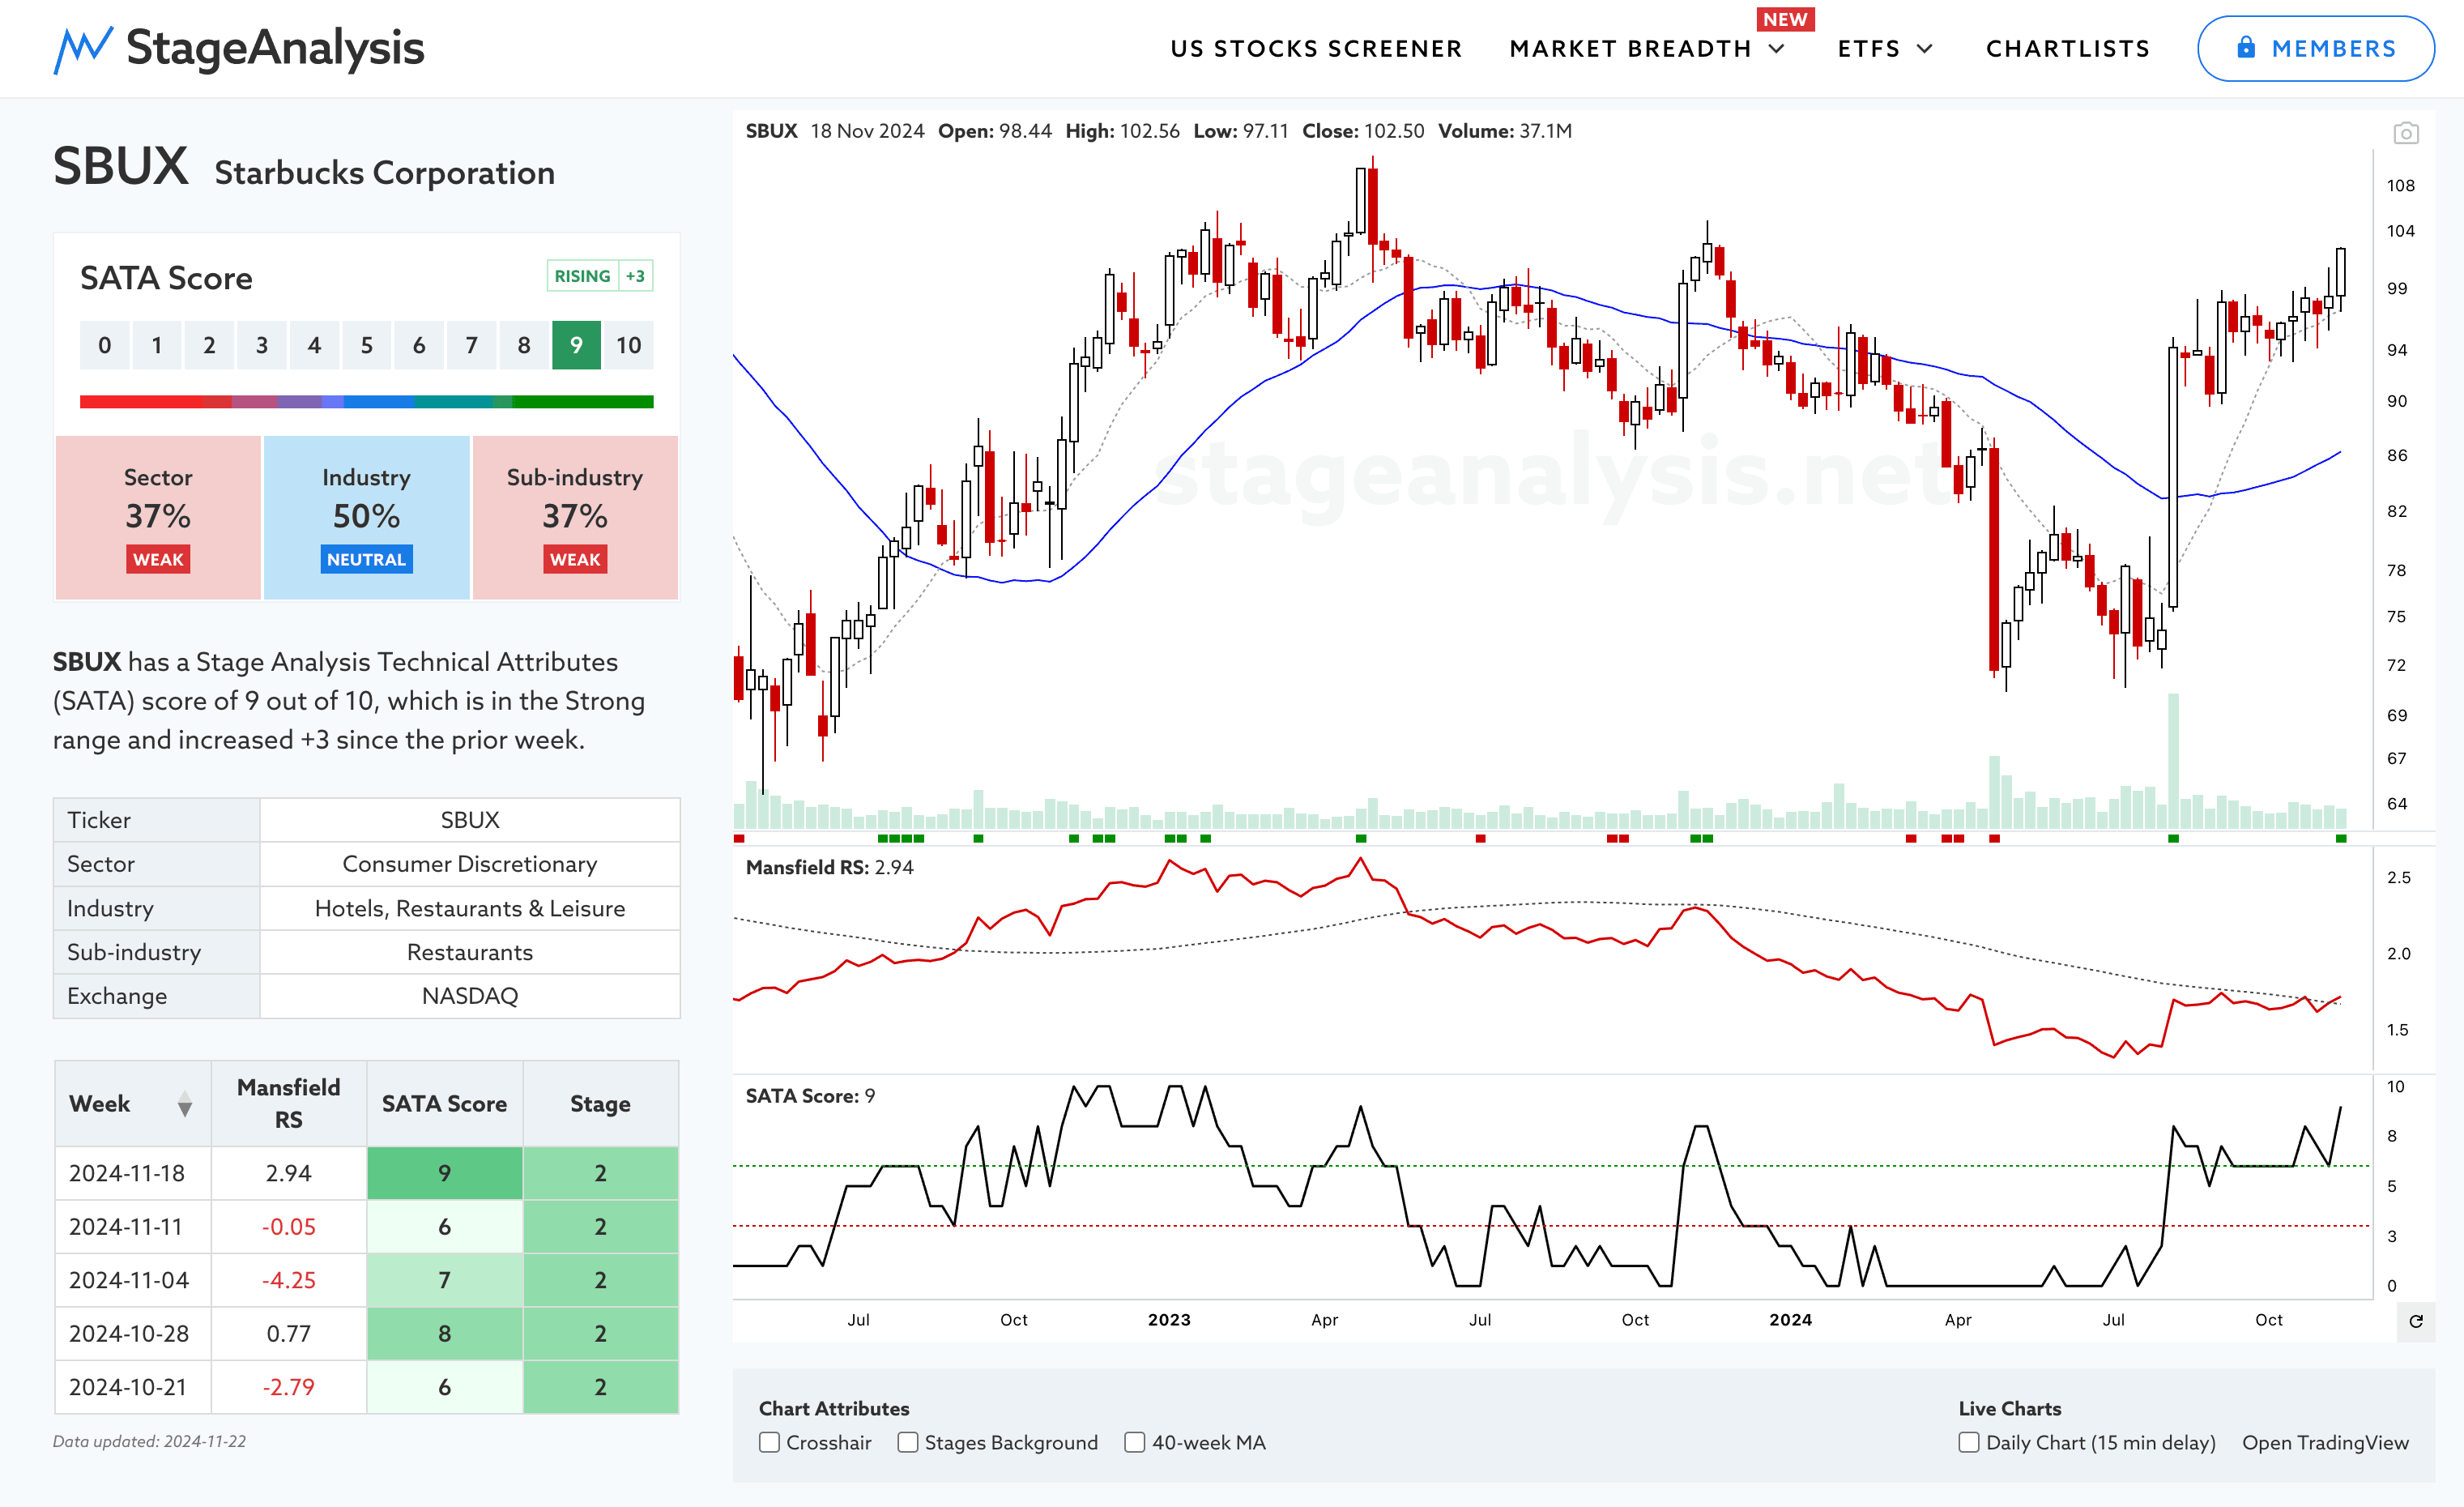
Task: Click Consumer Discretionary sector value
Action: [x=470, y=864]
